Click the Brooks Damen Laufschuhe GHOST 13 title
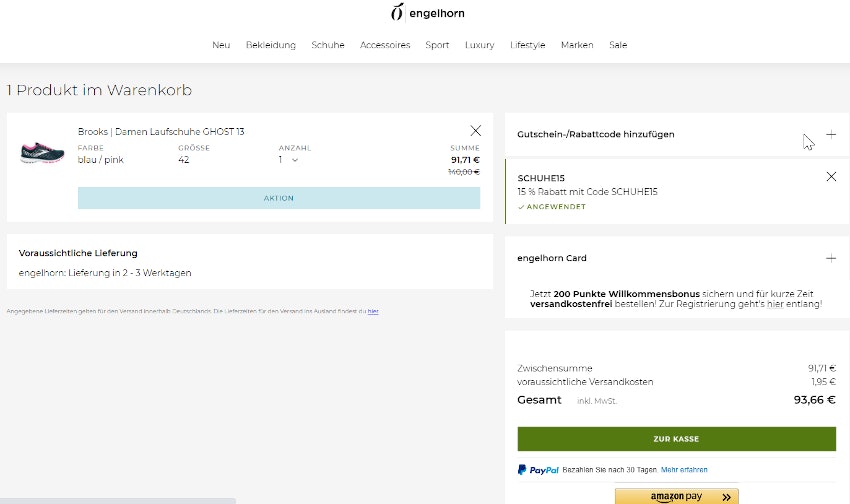The height and width of the screenshot is (504, 850). [161, 132]
